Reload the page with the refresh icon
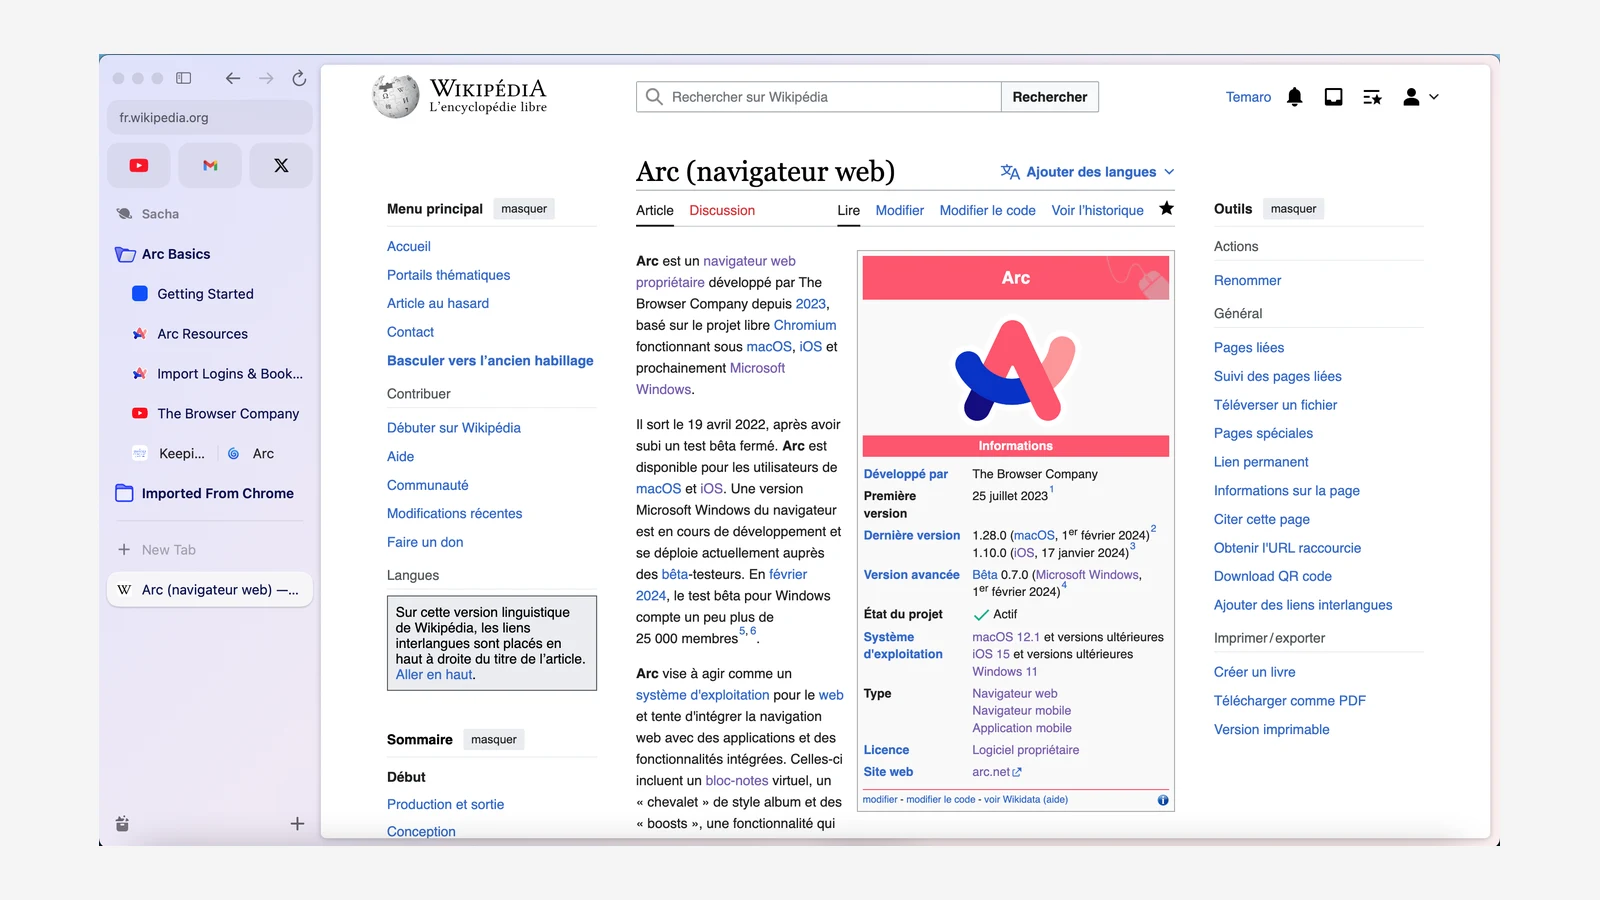The image size is (1600, 900). click(299, 78)
